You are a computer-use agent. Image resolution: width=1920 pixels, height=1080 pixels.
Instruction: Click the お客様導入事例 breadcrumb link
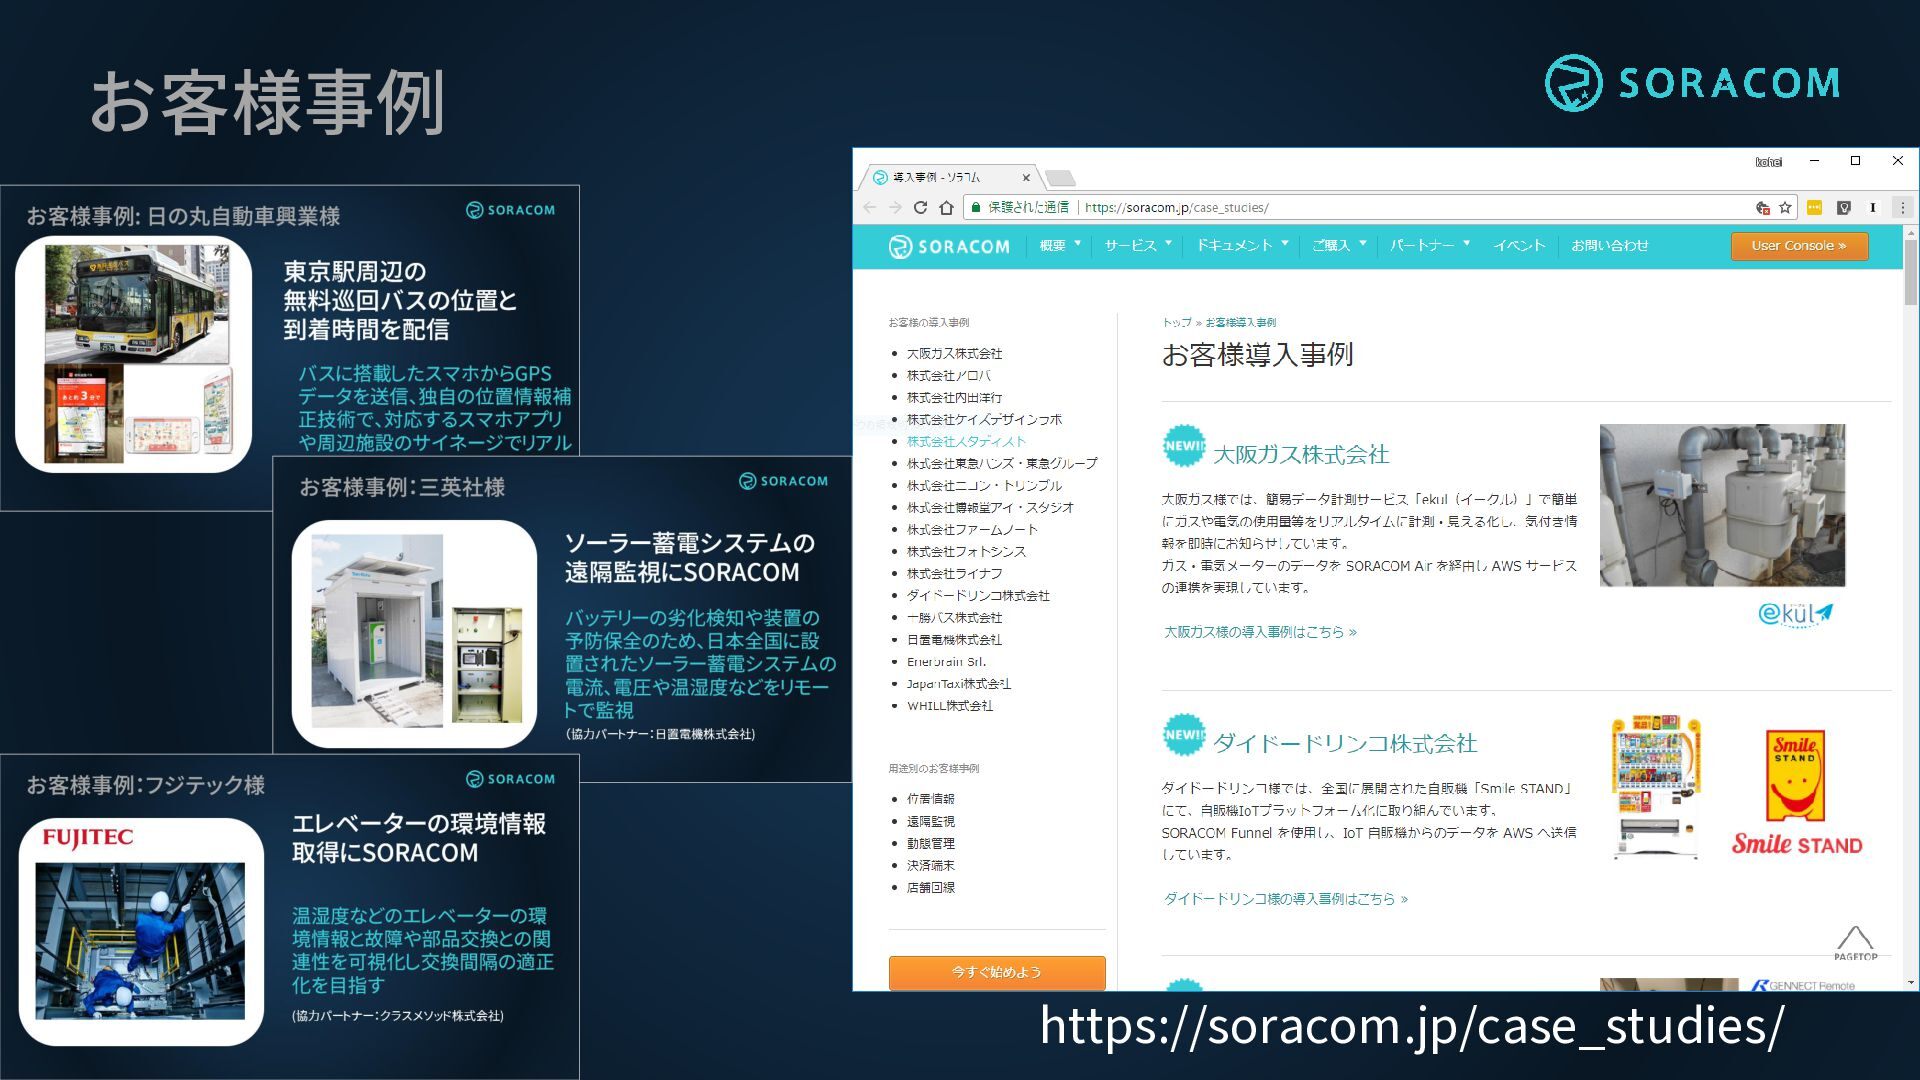click(x=1240, y=323)
